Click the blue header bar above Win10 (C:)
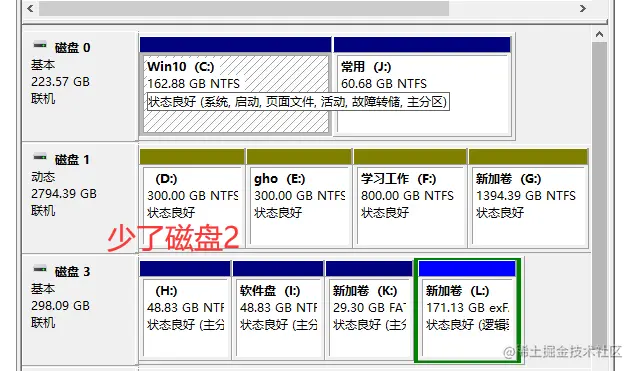This screenshot has width=634, height=371. (x=236, y=44)
